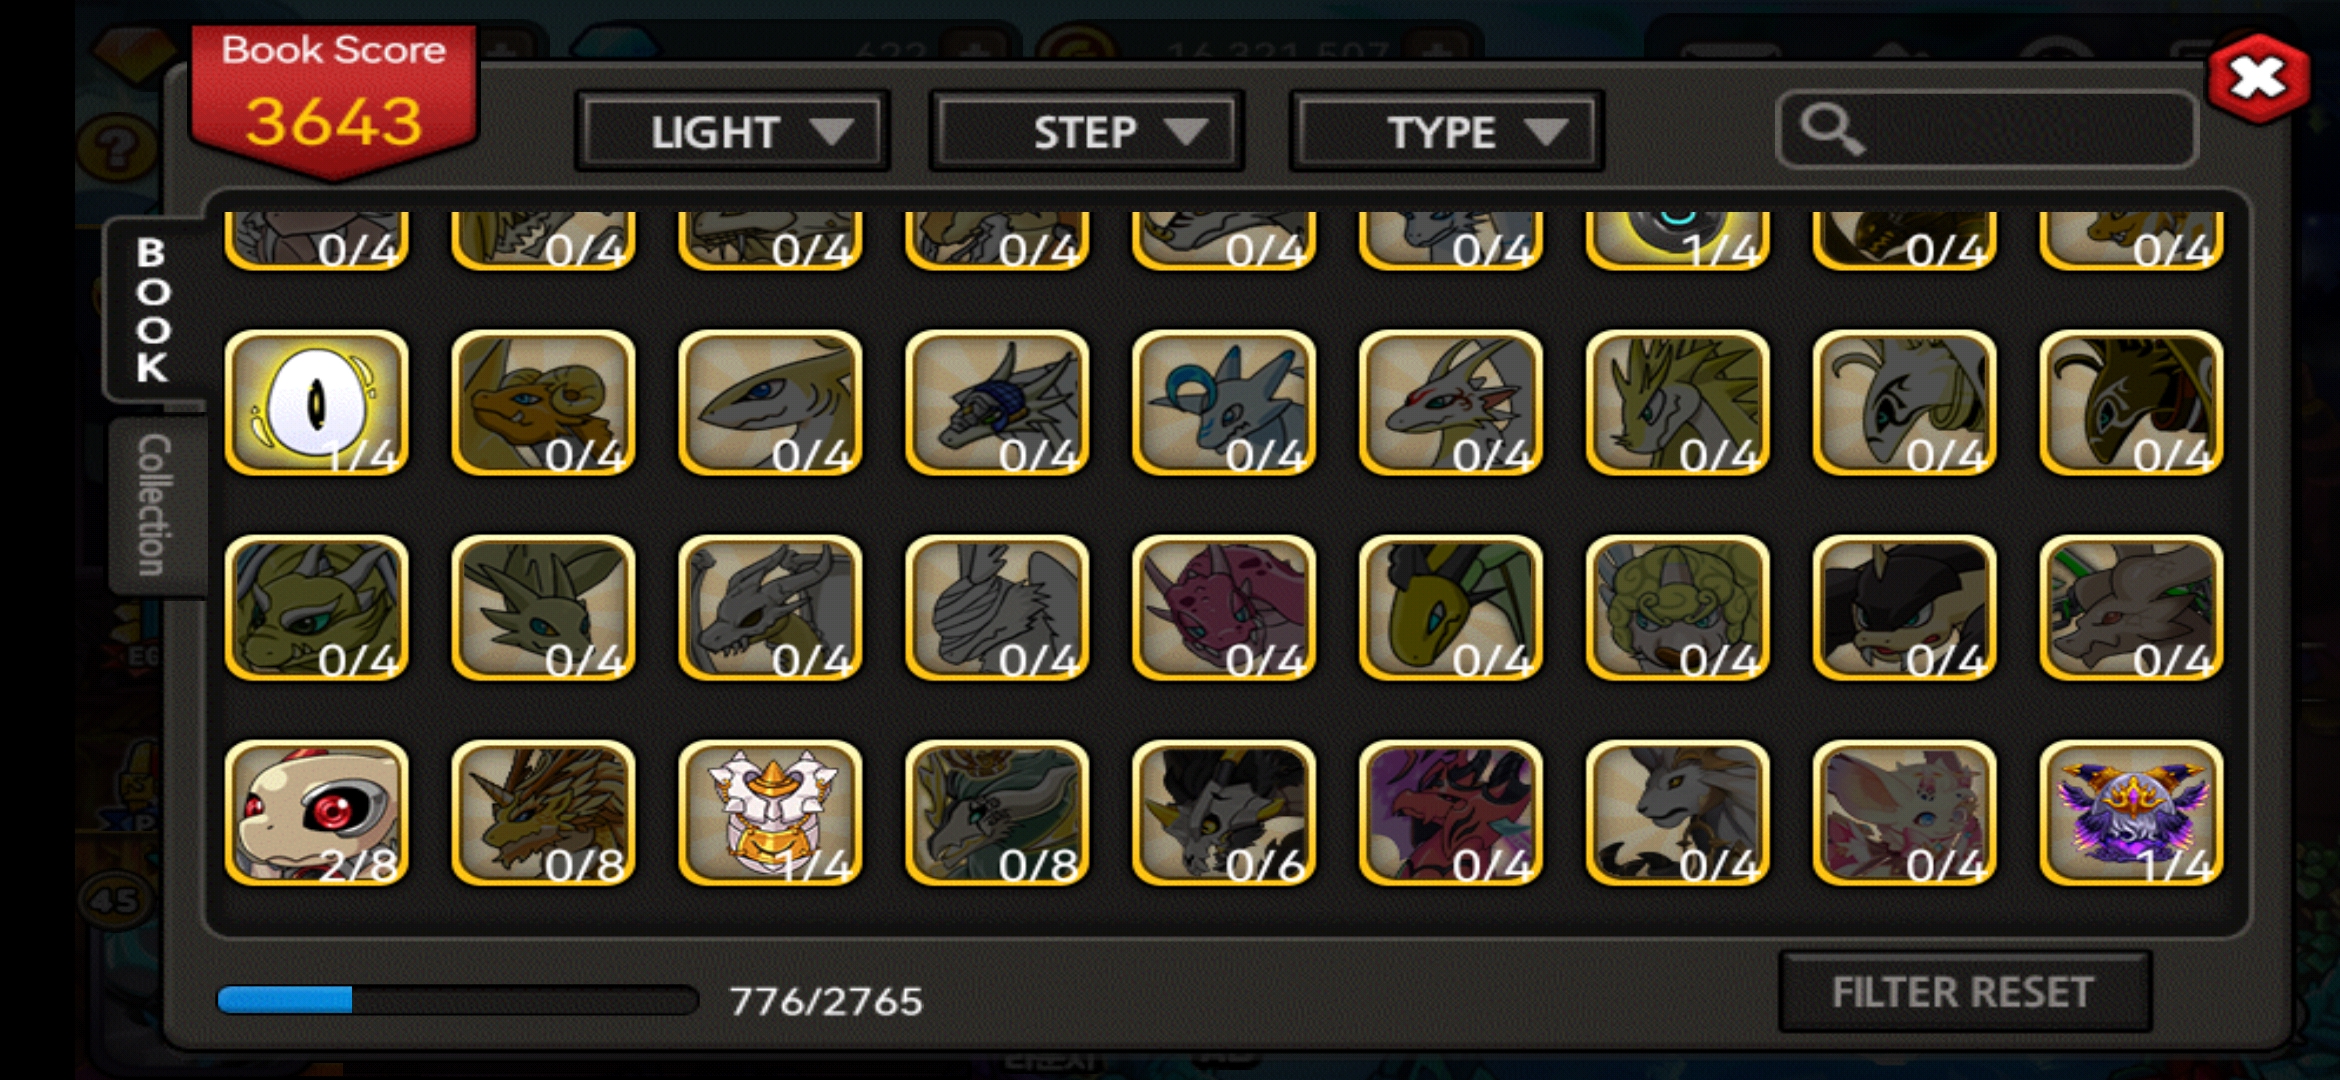2340x1080 pixels.
Task: Click the search input field
Action: [x=1986, y=130]
